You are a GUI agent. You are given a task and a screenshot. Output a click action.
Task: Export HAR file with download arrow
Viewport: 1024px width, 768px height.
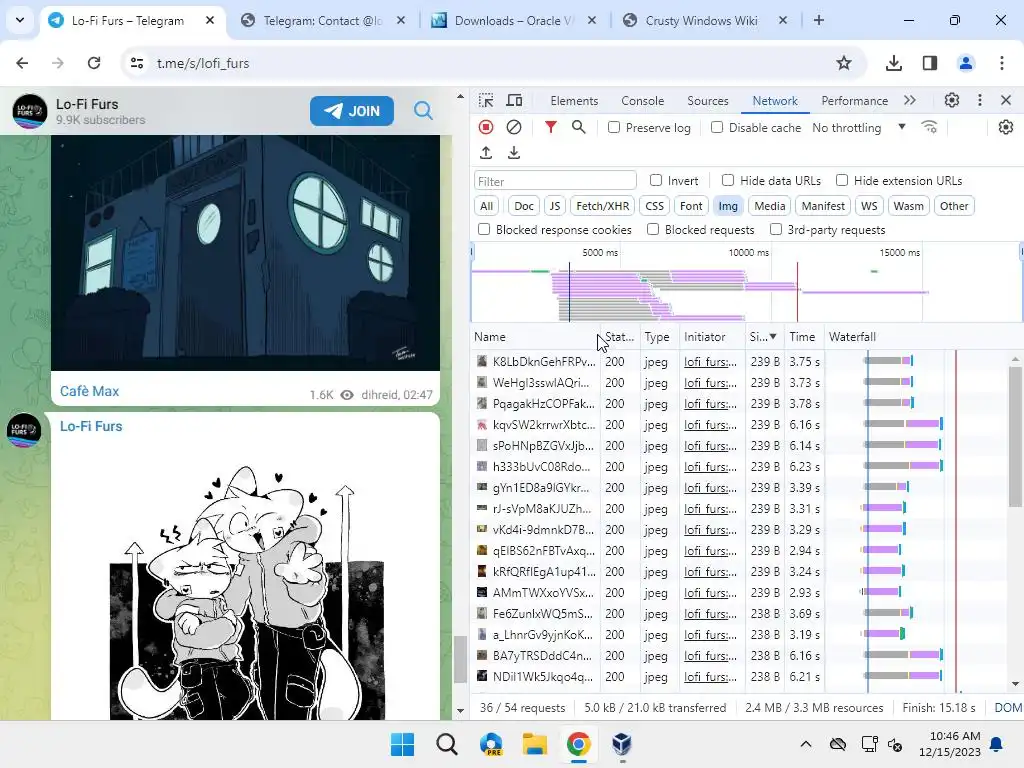[514, 153]
